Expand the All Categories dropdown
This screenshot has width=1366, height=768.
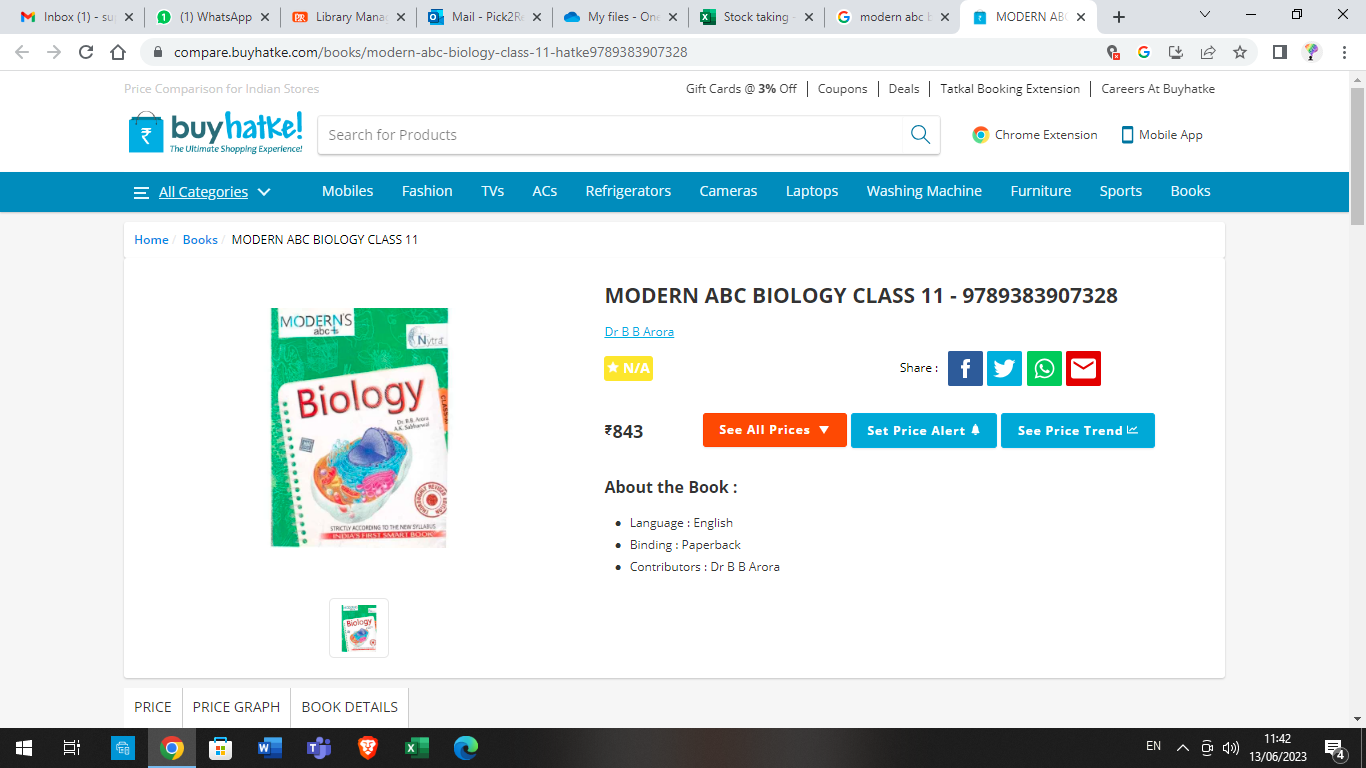click(203, 192)
